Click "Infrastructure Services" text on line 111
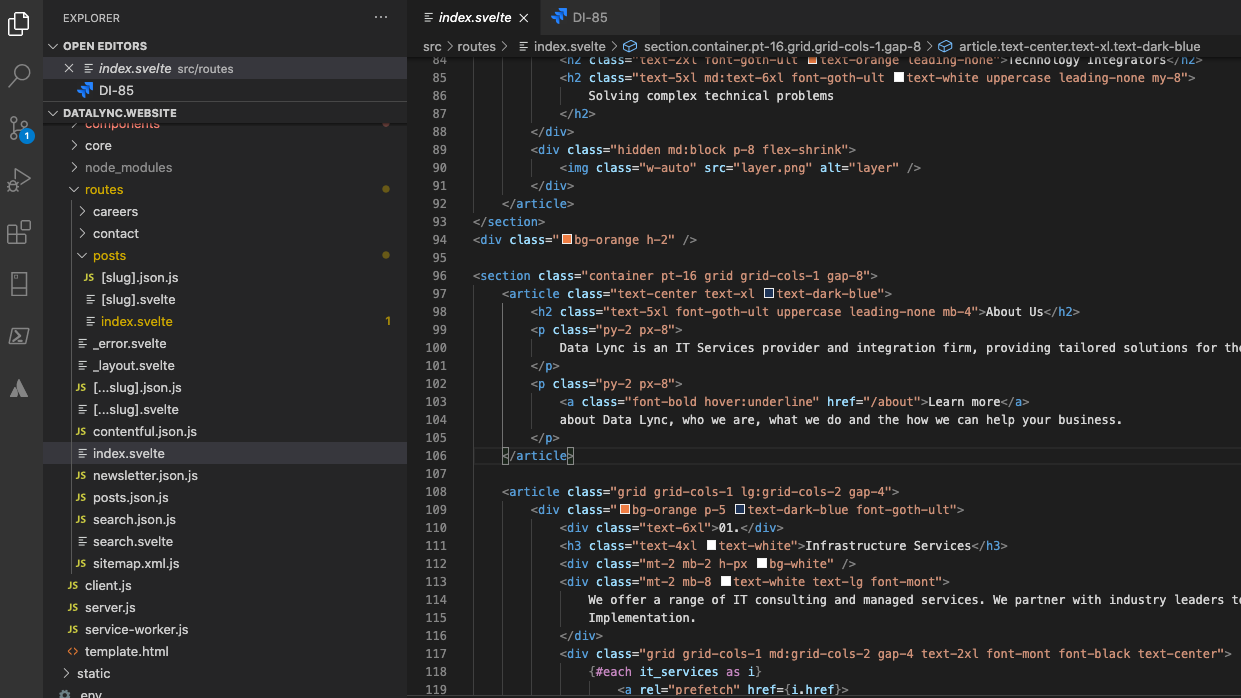 pos(888,546)
